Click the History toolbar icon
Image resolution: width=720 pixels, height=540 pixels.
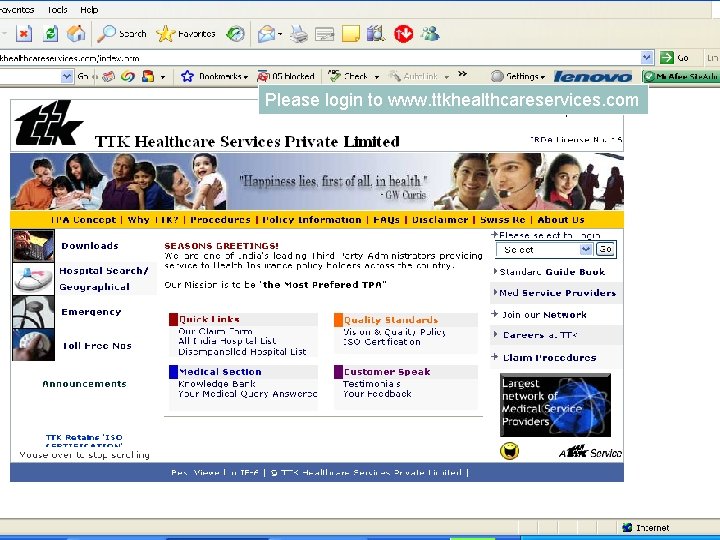(235, 34)
